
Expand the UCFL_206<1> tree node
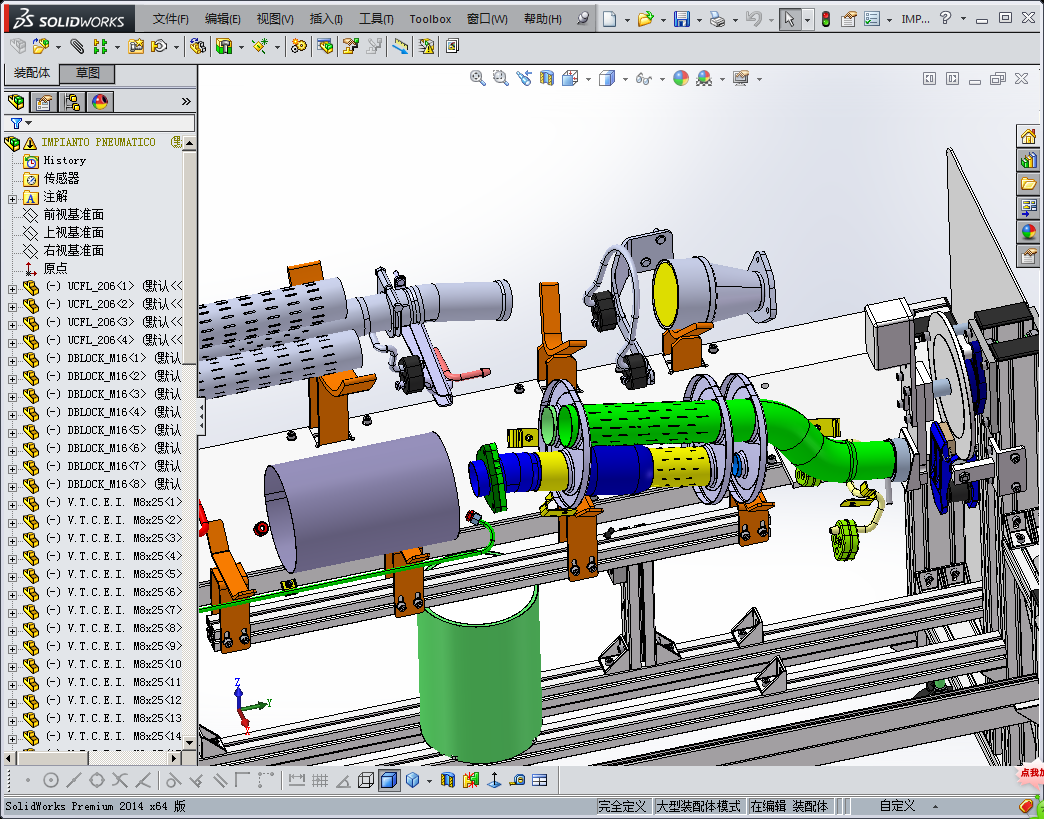pyautogui.click(x=12, y=286)
